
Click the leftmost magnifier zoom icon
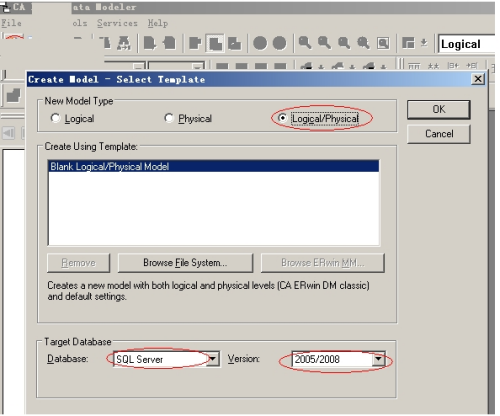pos(305,43)
